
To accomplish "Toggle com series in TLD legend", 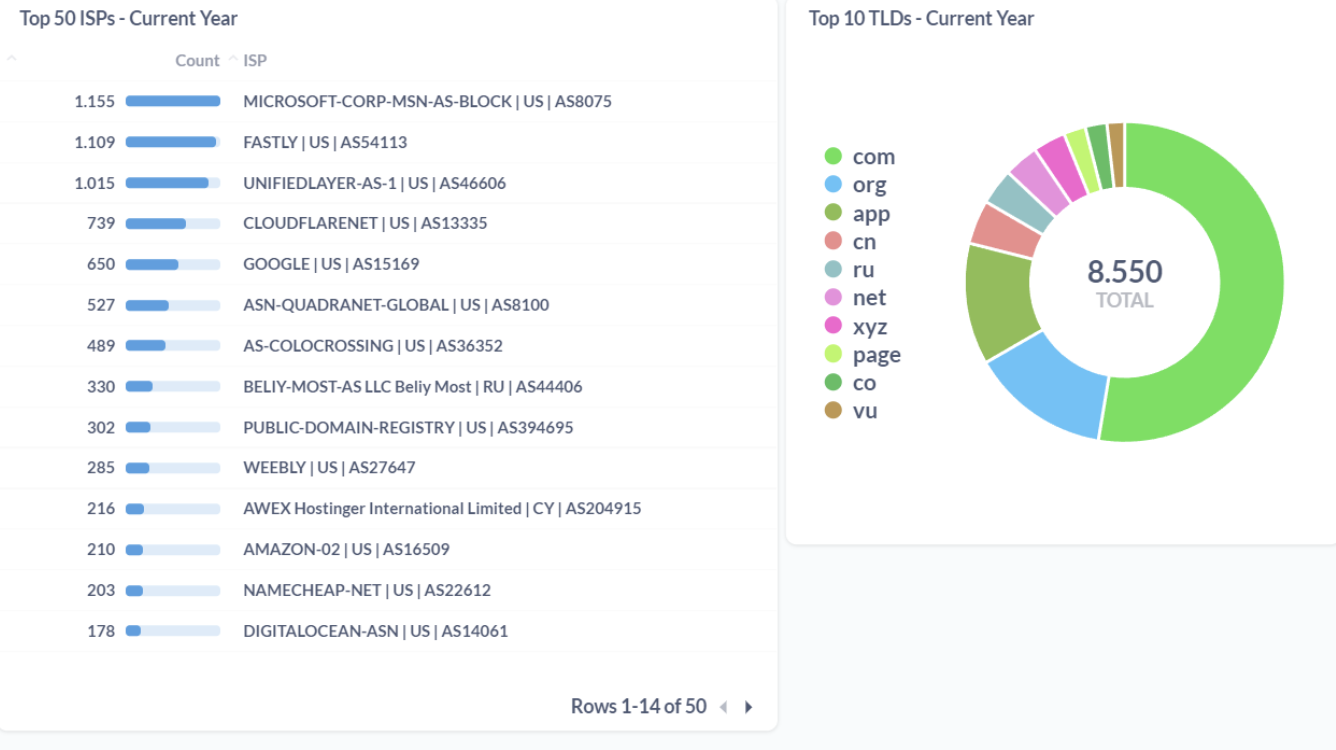I will (x=860, y=156).
